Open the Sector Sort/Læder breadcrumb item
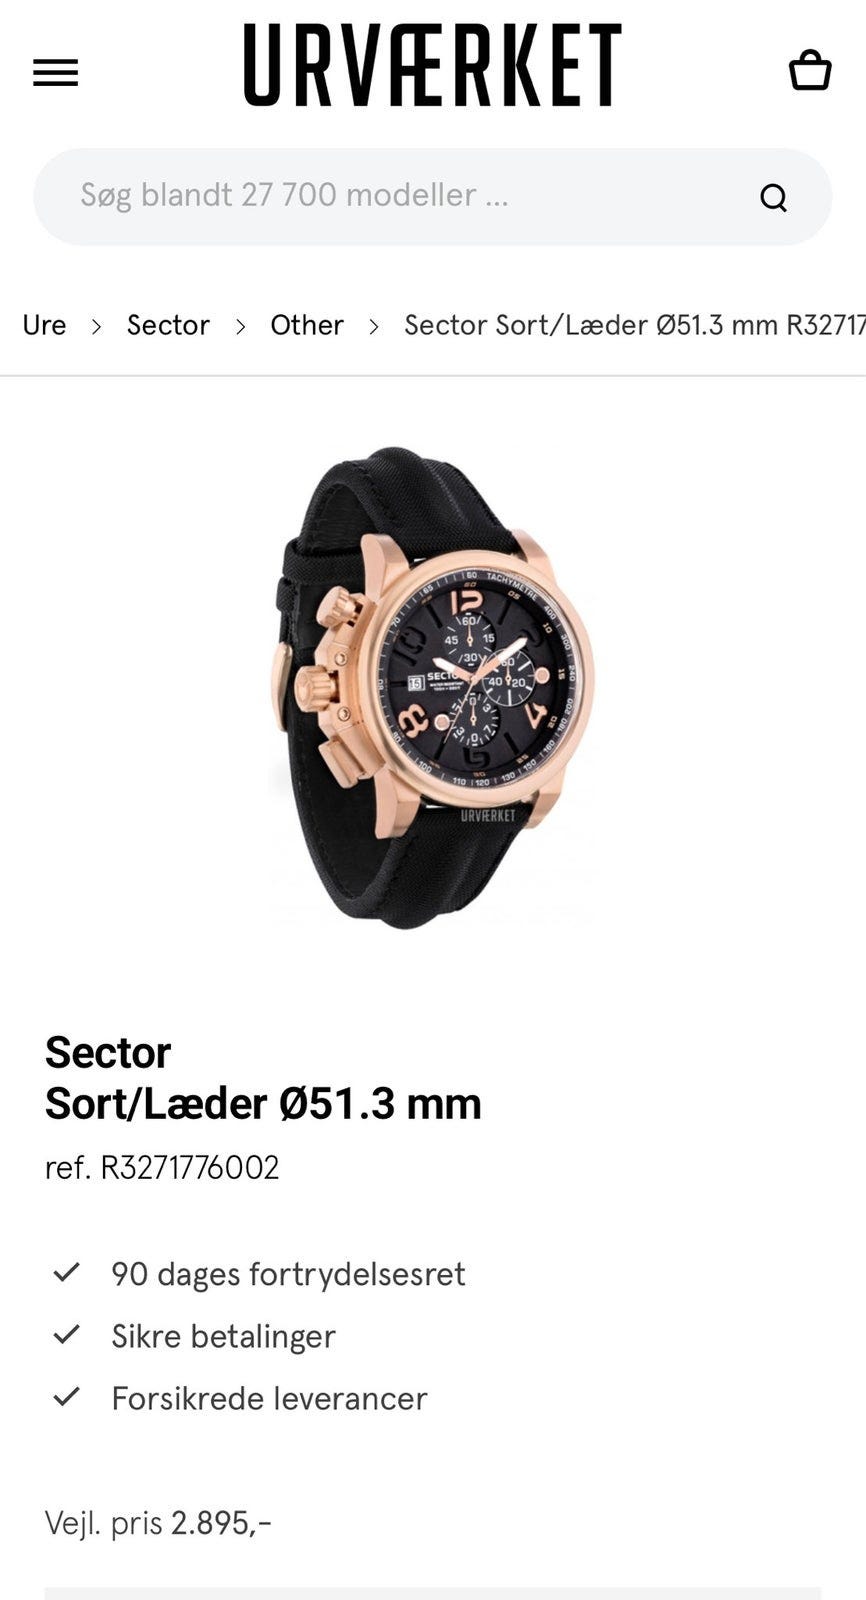This screenshot has height=1600, width=866. (634, 325)
